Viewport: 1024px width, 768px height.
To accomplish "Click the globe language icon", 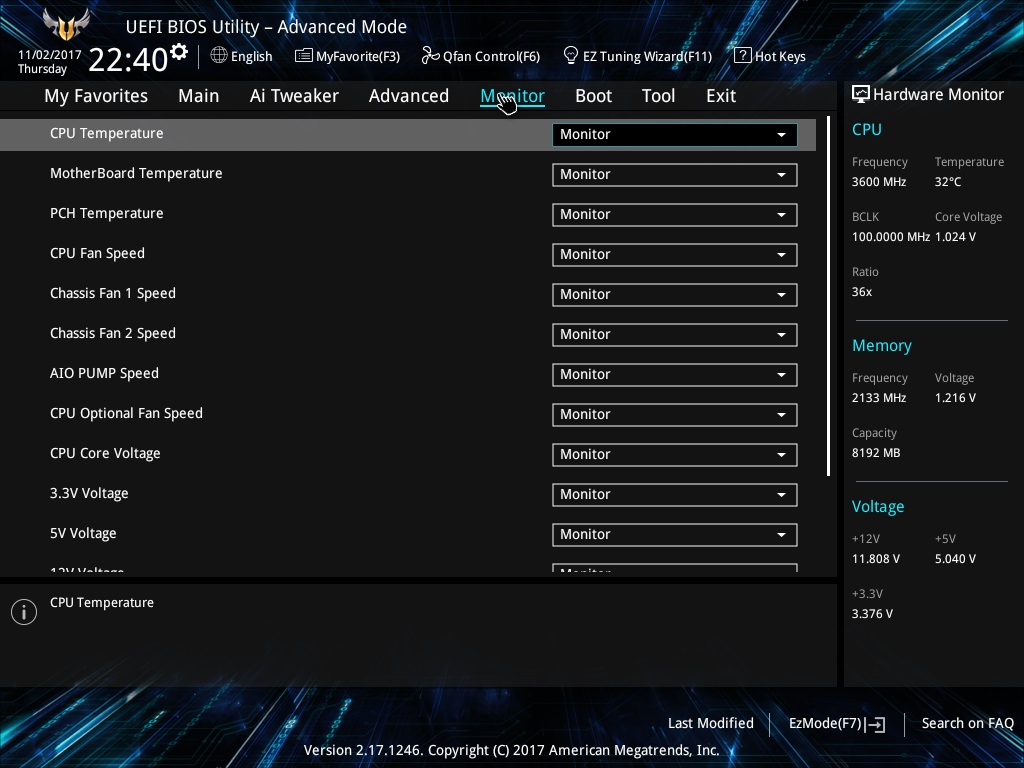I will coord(219,56).
